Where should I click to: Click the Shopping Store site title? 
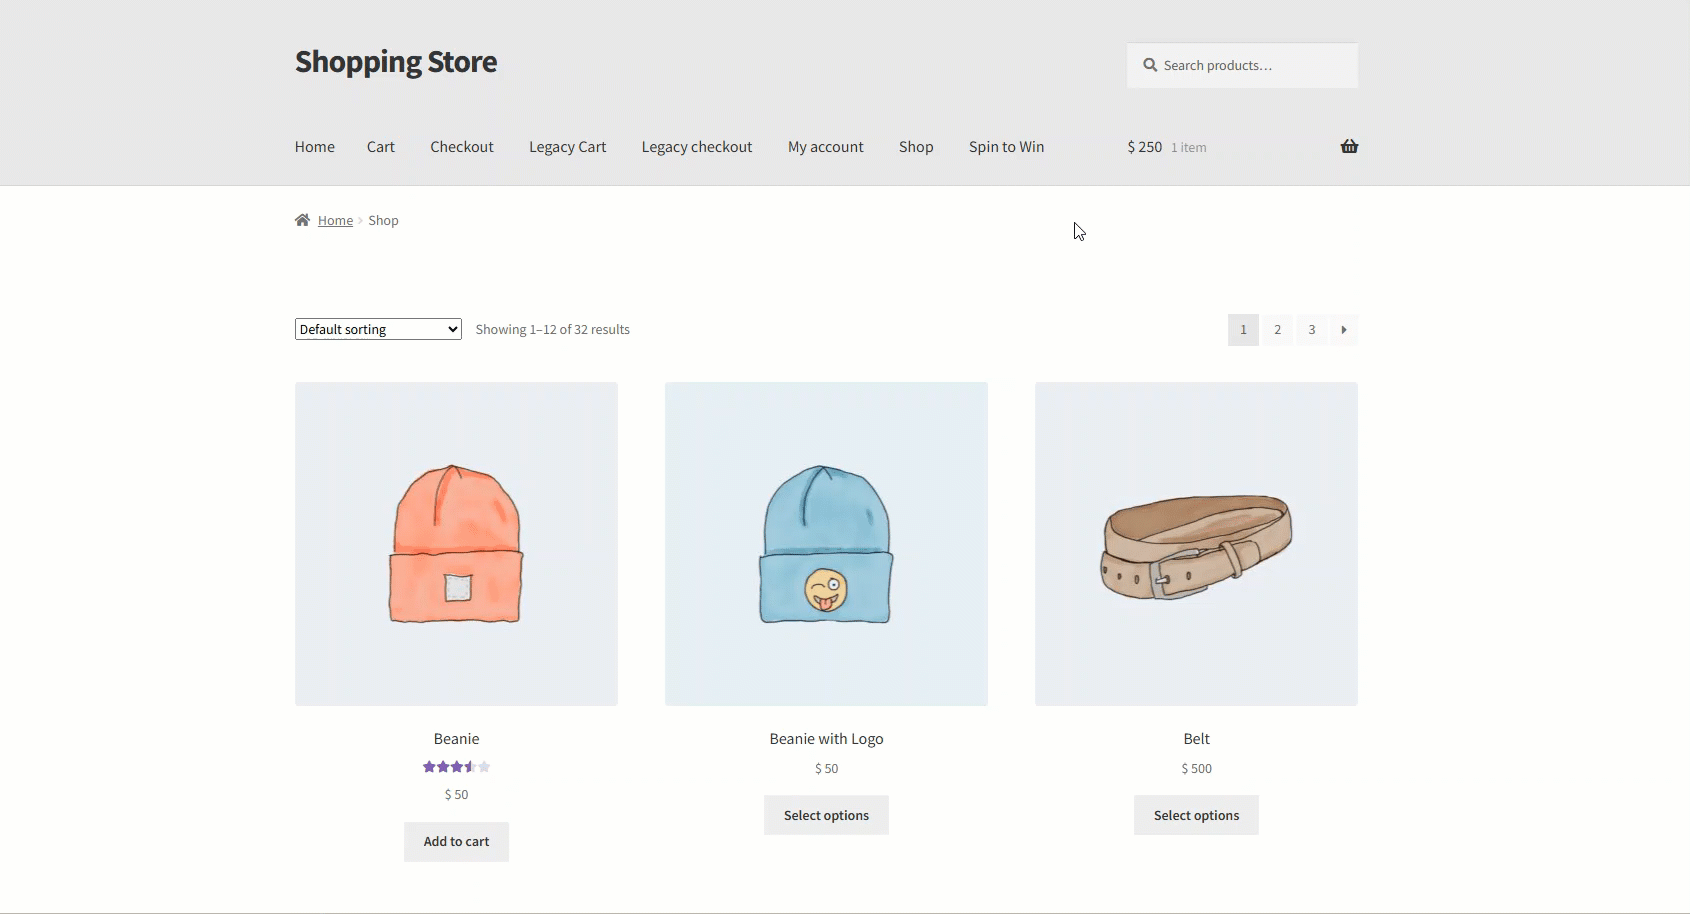click(396, 62)
